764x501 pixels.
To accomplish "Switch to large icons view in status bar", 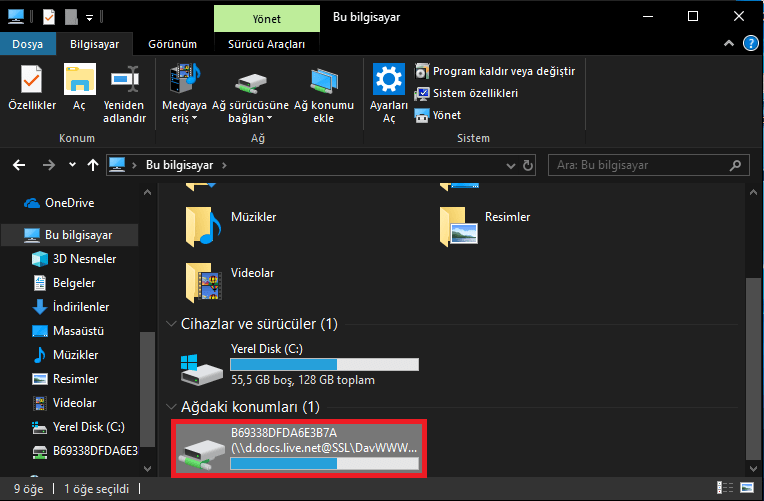I will (x=747, y=487).
